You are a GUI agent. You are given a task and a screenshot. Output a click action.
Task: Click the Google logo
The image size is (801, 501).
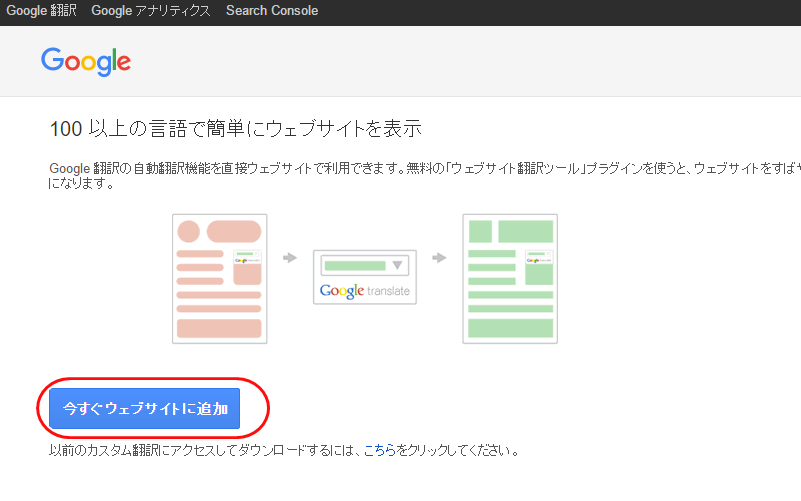tap(86, 62)
